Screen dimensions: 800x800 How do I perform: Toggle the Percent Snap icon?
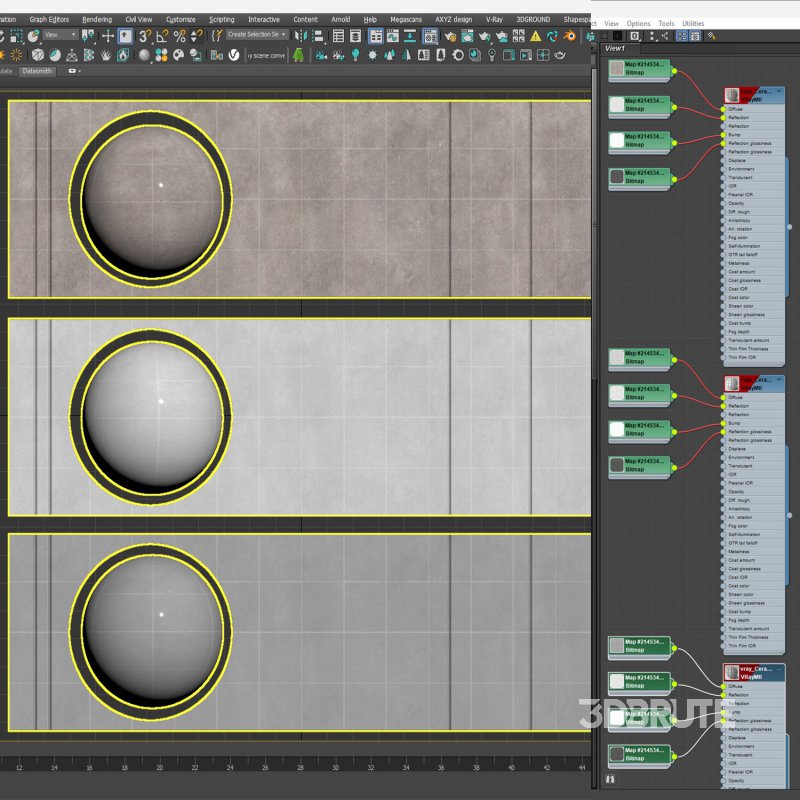[x=179, y=35]
